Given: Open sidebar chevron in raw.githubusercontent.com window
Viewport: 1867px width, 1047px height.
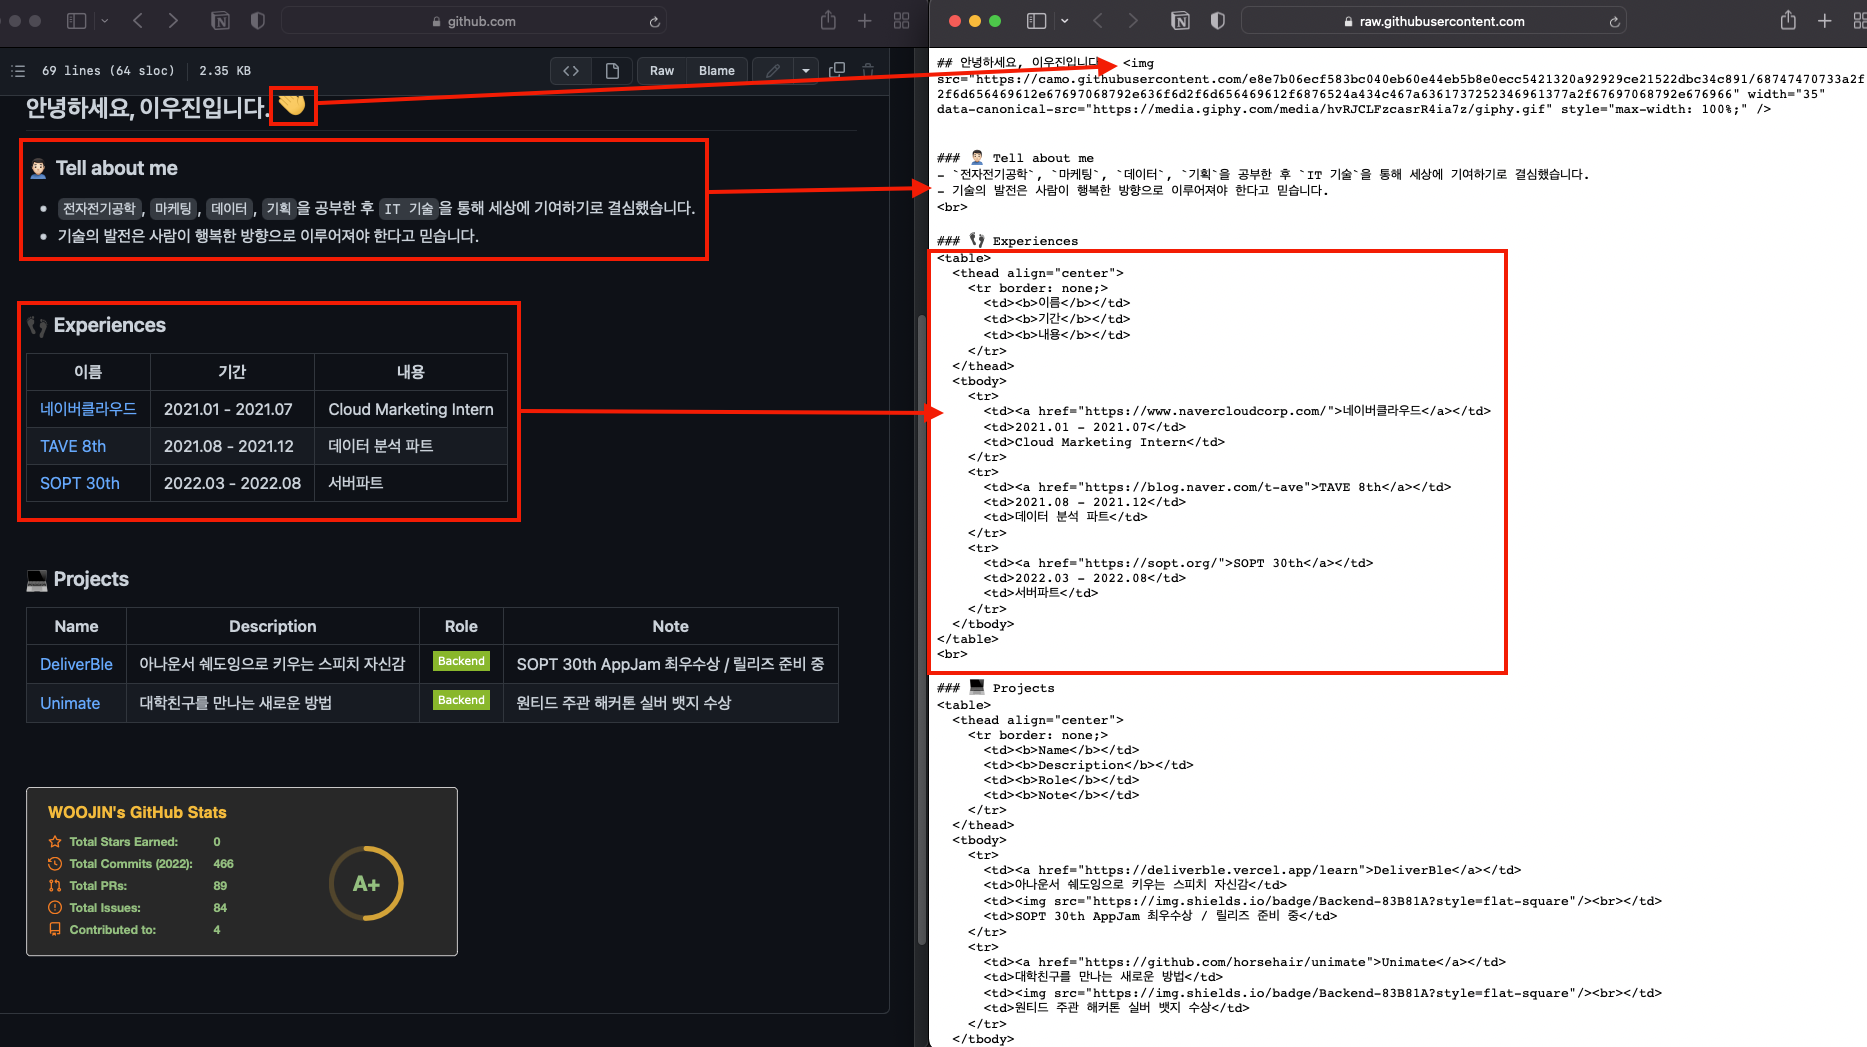Looking at the screenshot, I should [x=1064, y=21].
